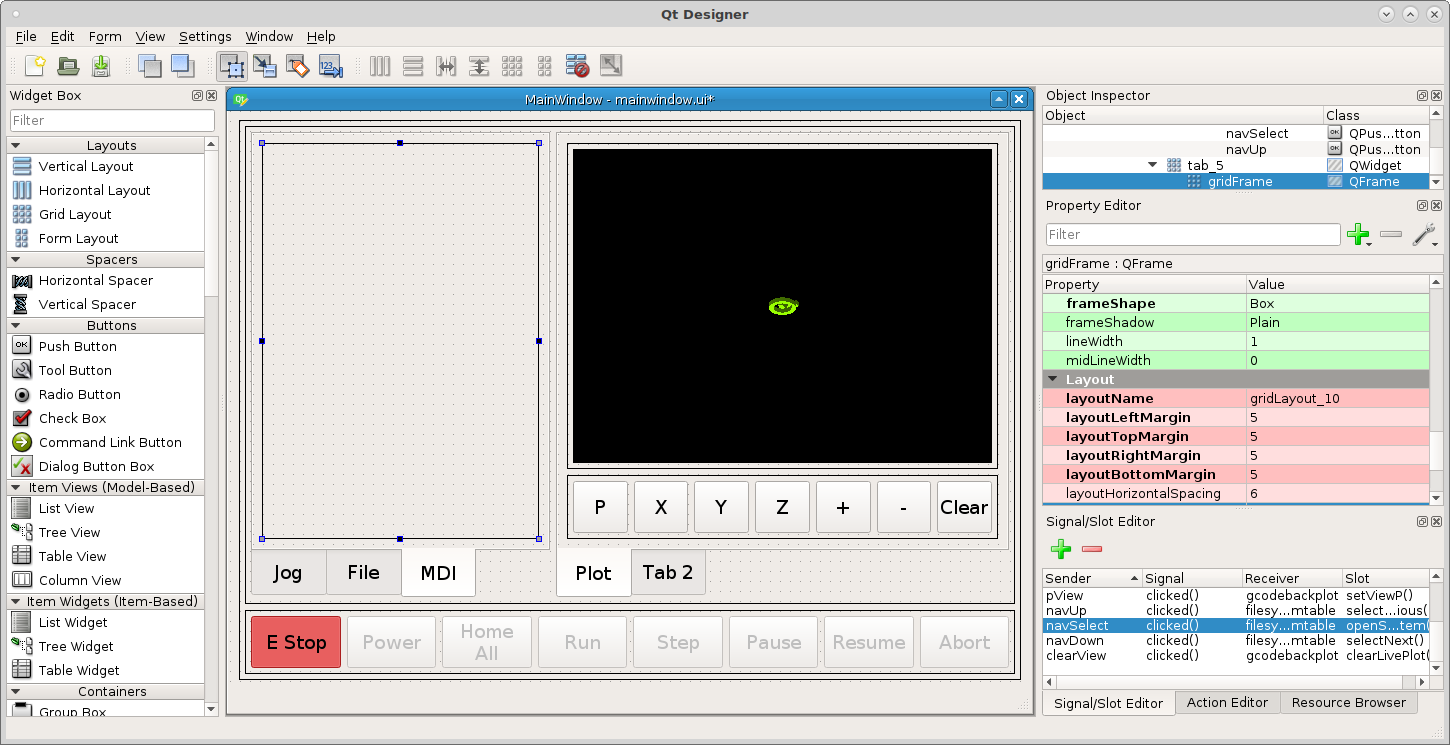
Task: Collapse the Buttons widget category
Action: pyautogui.click(x=16, y=326)
